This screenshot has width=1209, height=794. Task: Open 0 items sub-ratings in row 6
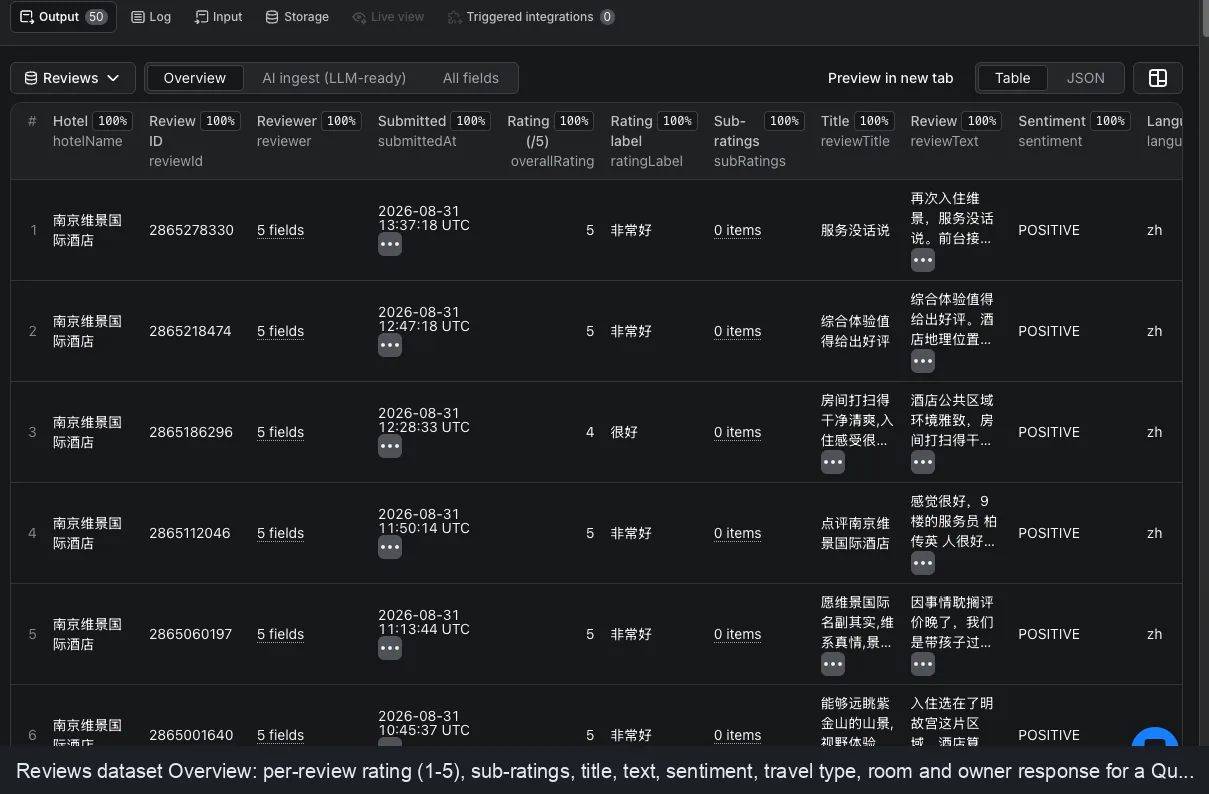(x=737, y=735)
